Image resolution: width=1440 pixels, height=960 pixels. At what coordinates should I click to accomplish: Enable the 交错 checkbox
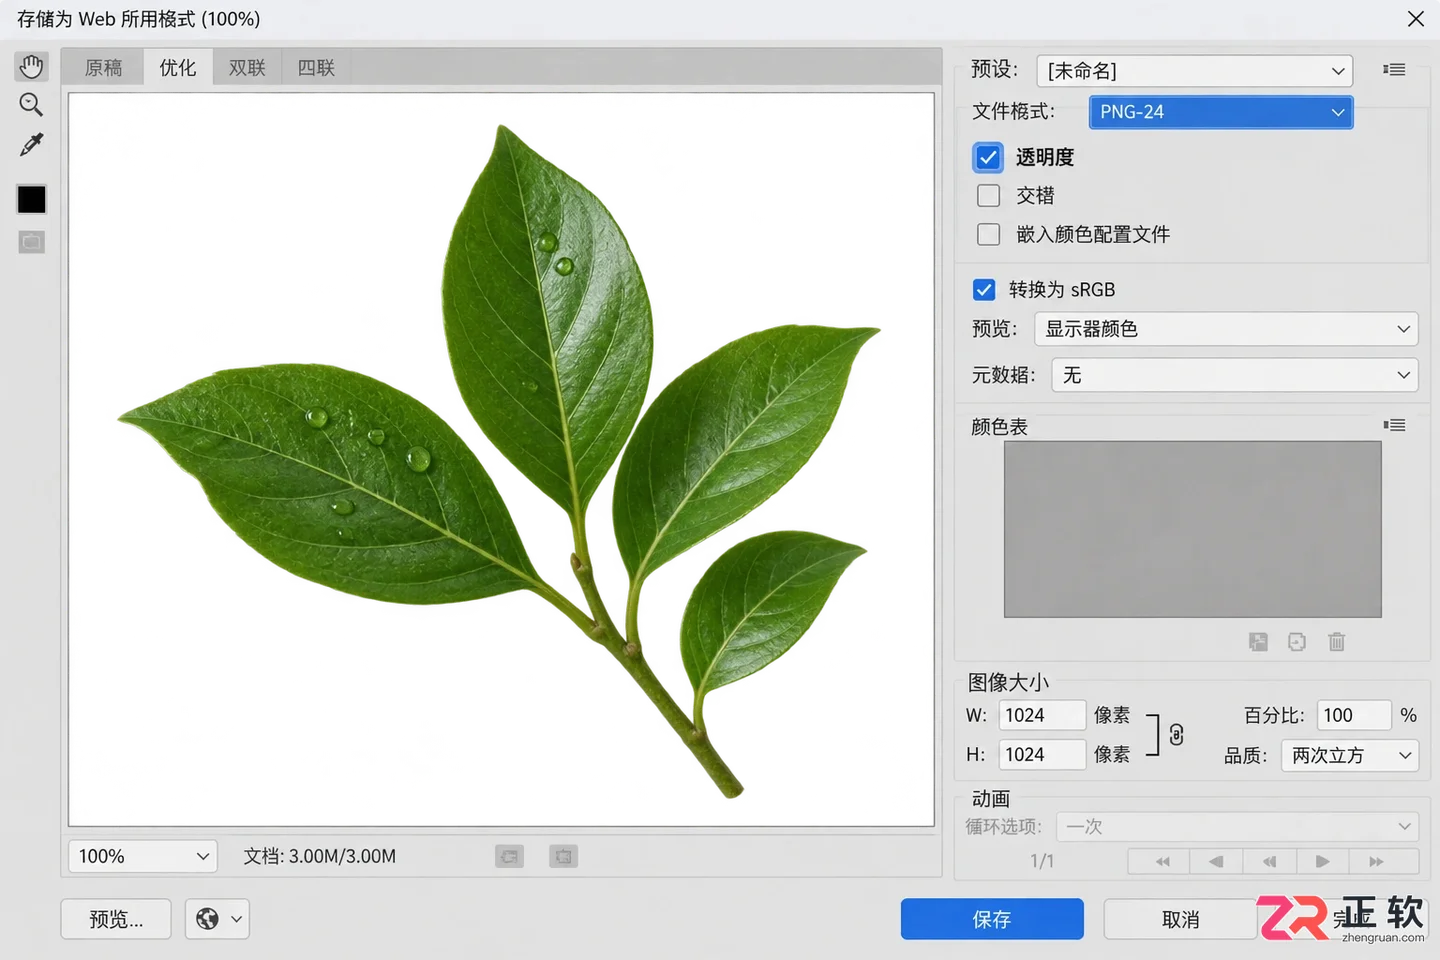(x=988, y=195)
